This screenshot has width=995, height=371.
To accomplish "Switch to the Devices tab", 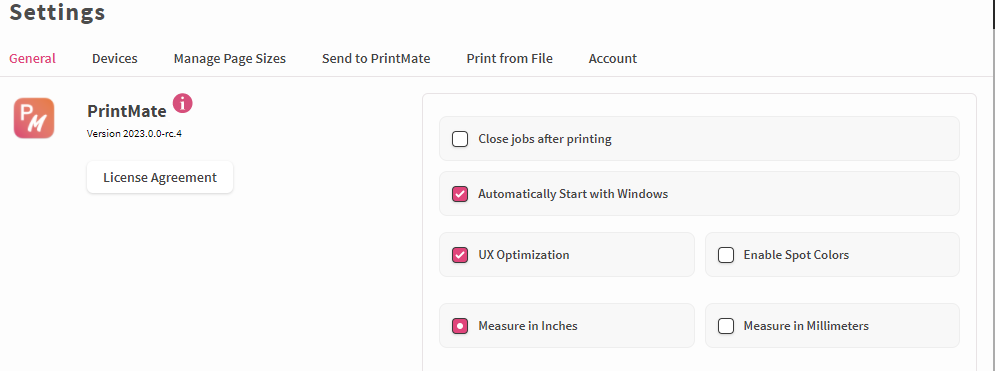I will (115, 58).
